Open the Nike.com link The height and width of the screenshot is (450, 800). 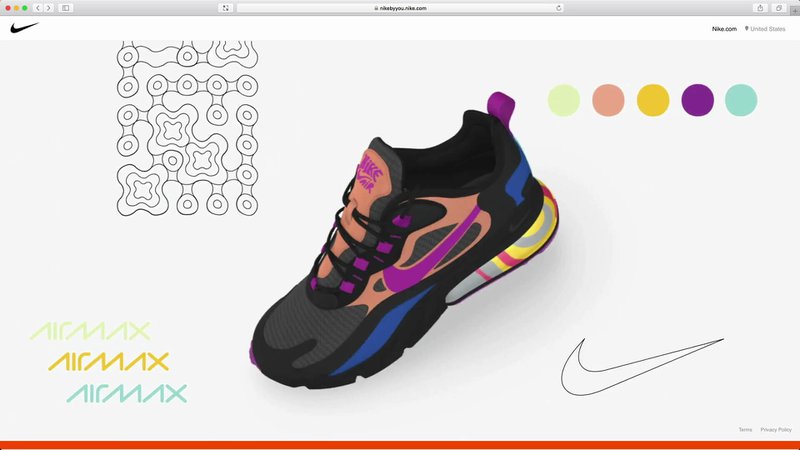[x=724, y=29]
